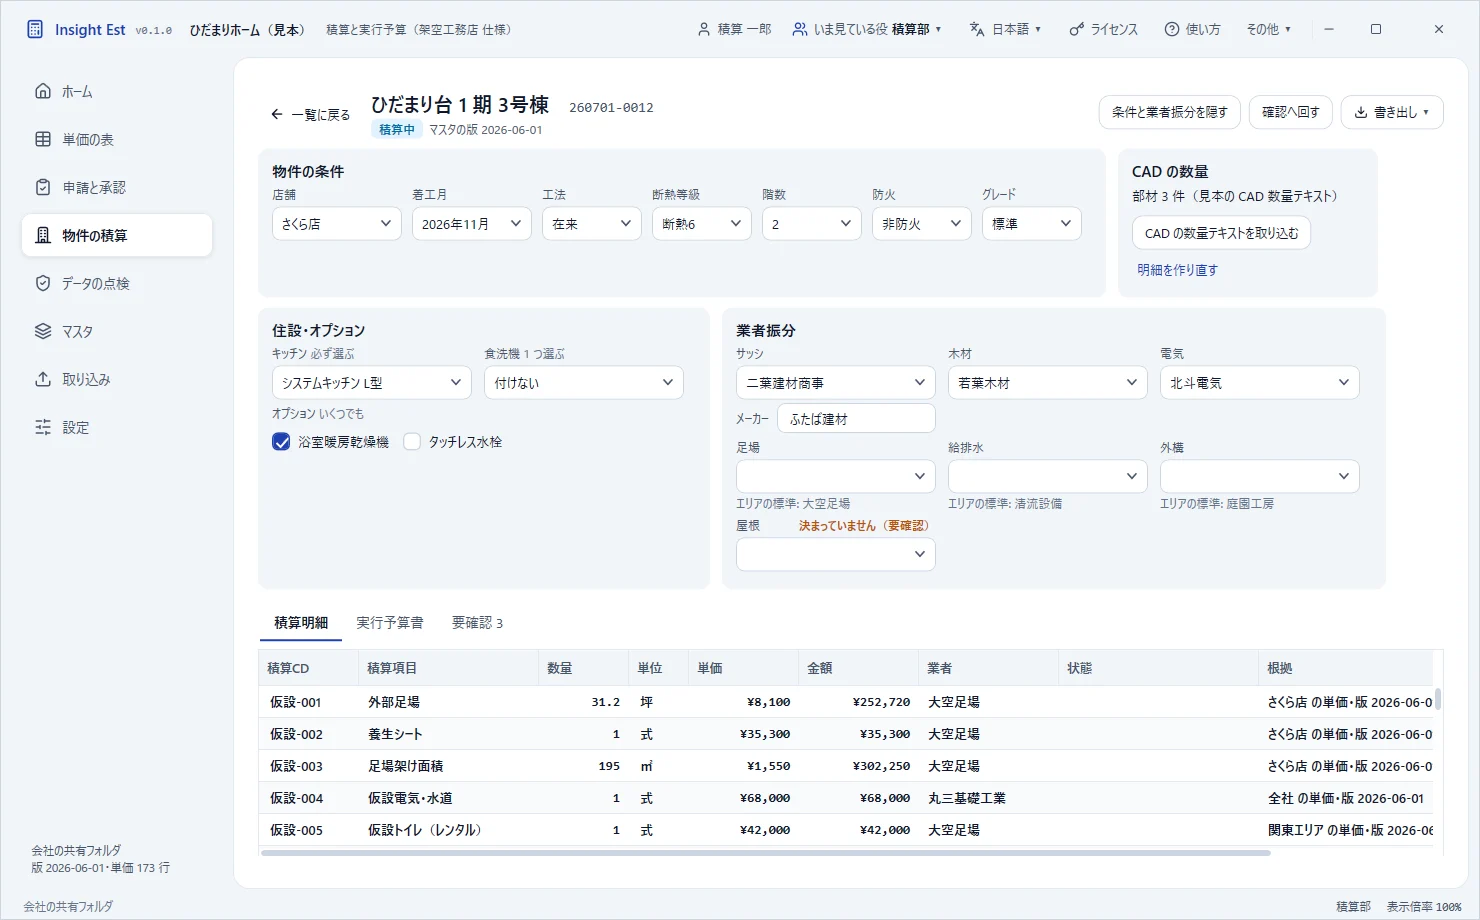1480x920 pixels.
Task: Switch to 要確認 3 tab
Action: (477, 622)
